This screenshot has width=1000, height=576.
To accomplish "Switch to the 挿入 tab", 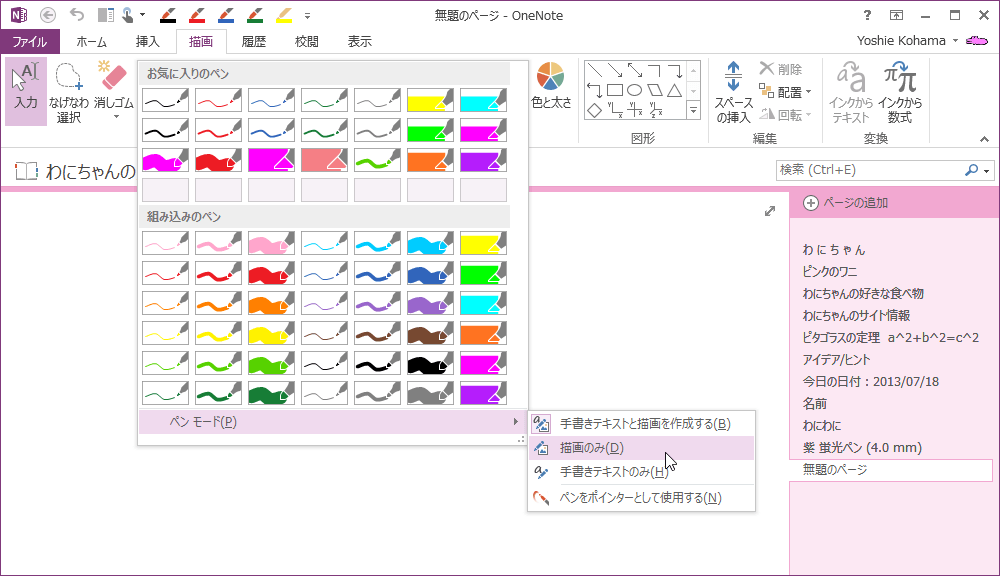I will pos(147,41).
